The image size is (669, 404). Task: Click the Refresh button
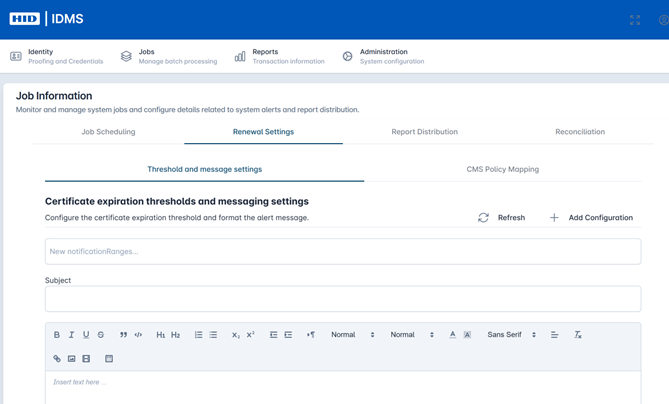coord(501,217)
